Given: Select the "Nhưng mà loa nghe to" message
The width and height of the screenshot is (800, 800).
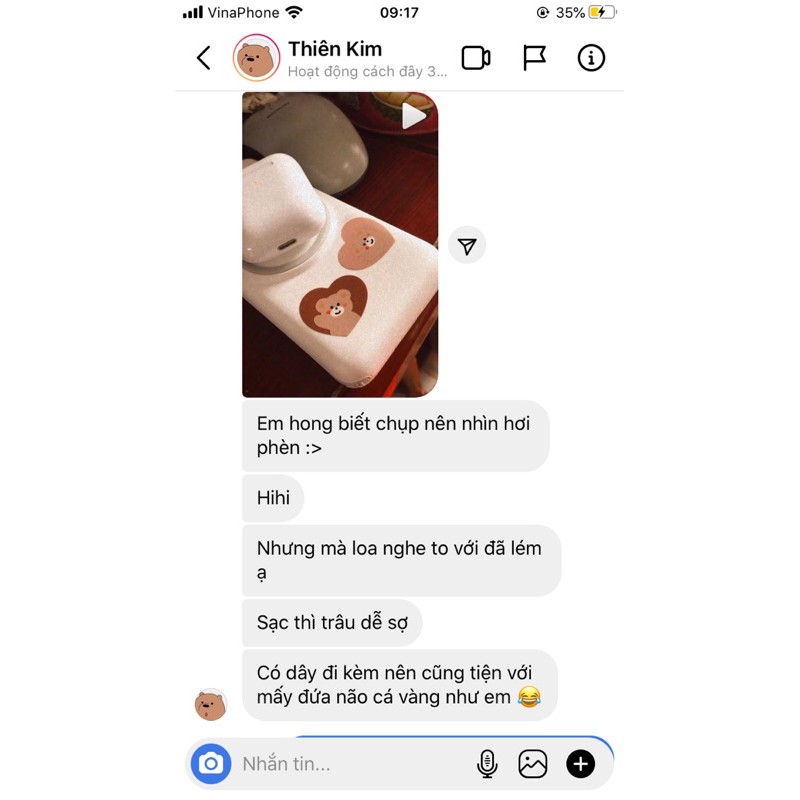Looking at the screenshot, I should point(402,560).
